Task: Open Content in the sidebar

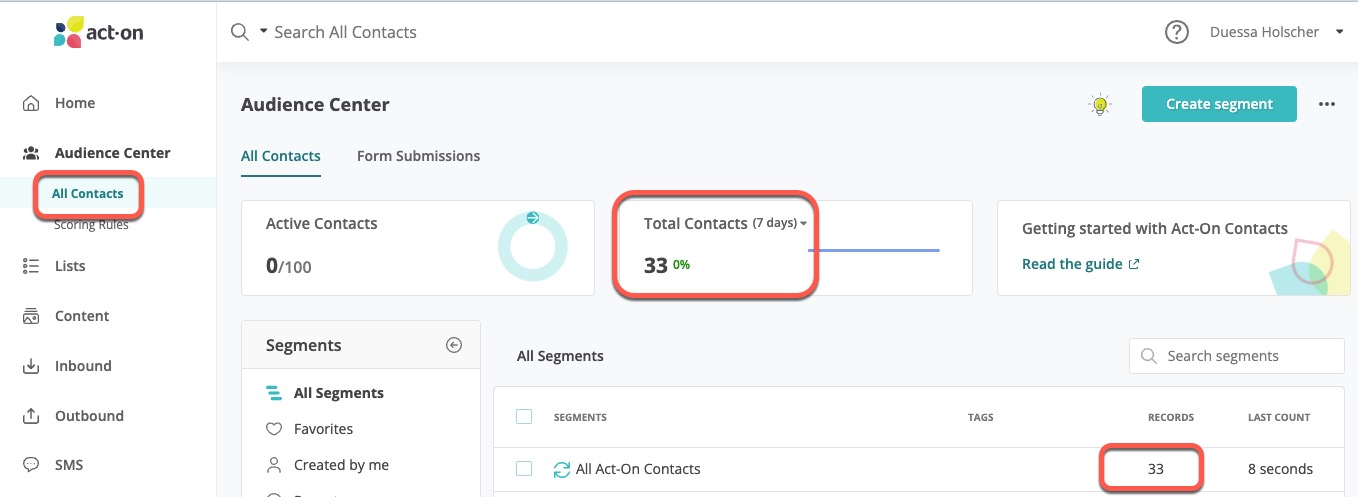Action: (82, 316)
